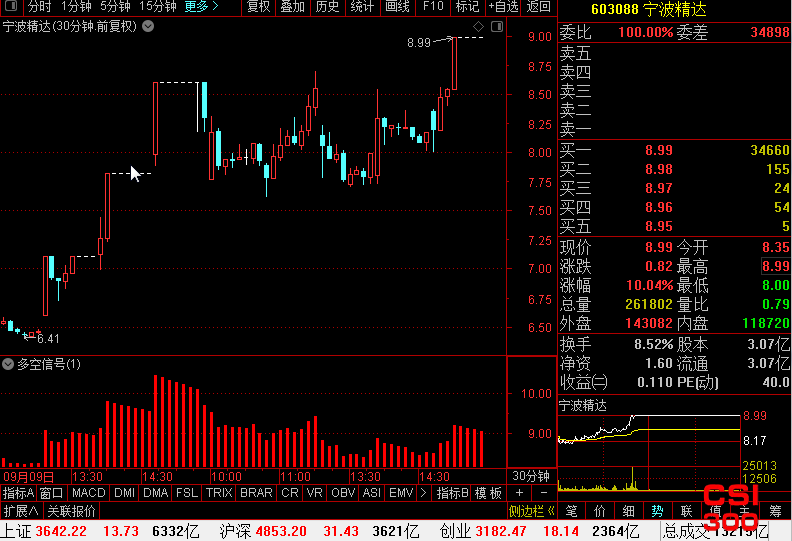Click the 委比 100.00% value
The image size is (792, 541).
(646, 32)
